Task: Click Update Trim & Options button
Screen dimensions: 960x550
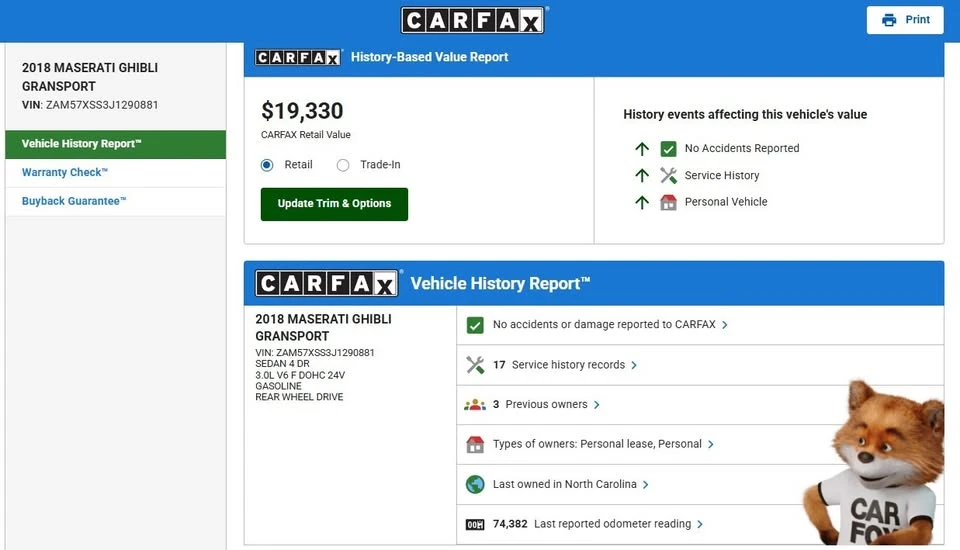Action: [x=334, y=204]
